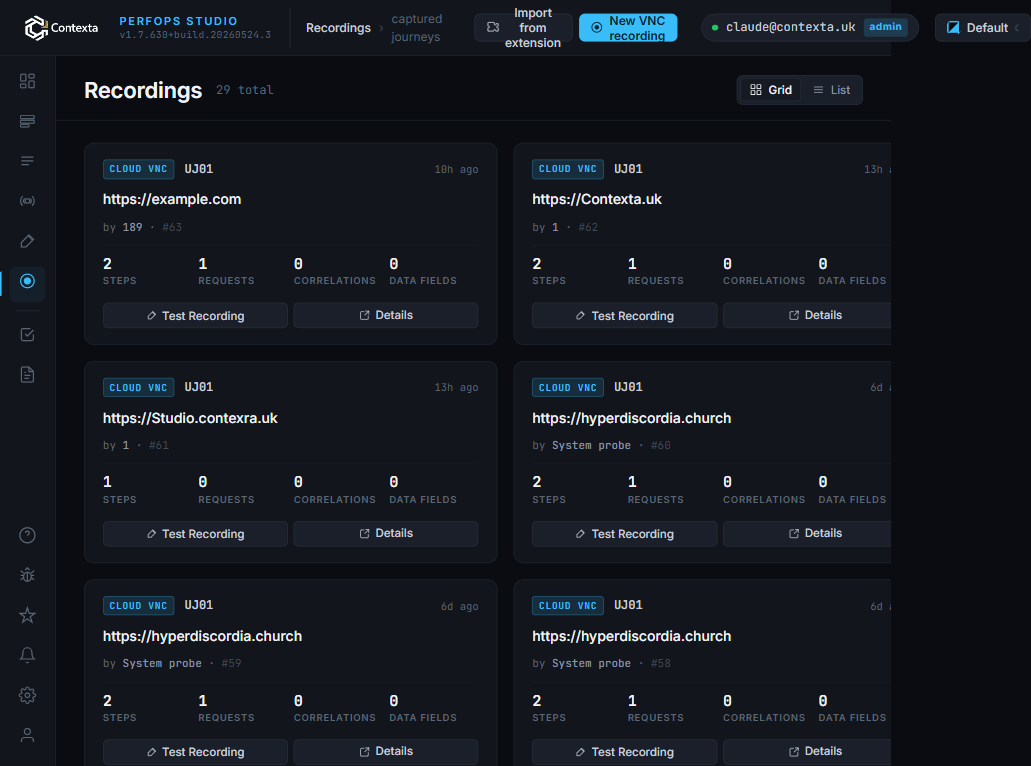The height and width of the screenshot is (766, 1031).
Task: Click '10h ago' timestamp on example.com card
Action: [x=456, y=170]
